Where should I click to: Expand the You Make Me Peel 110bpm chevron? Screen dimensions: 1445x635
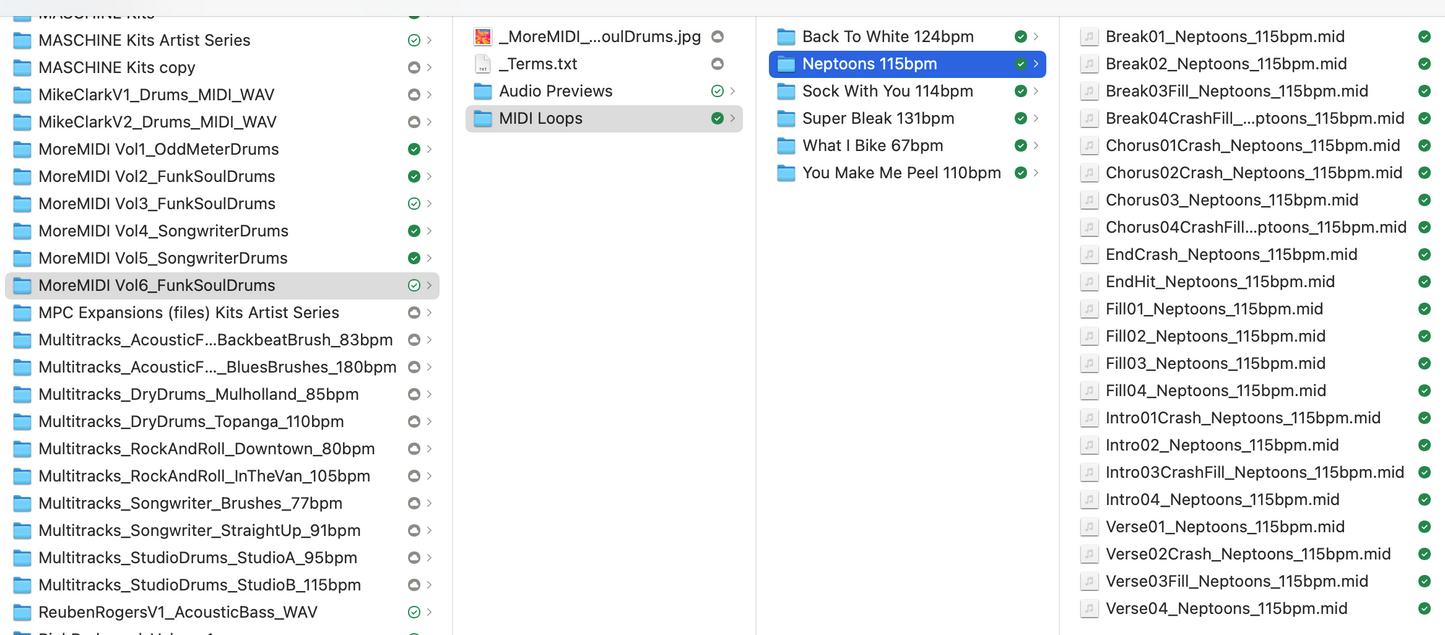coord(1036,173)
